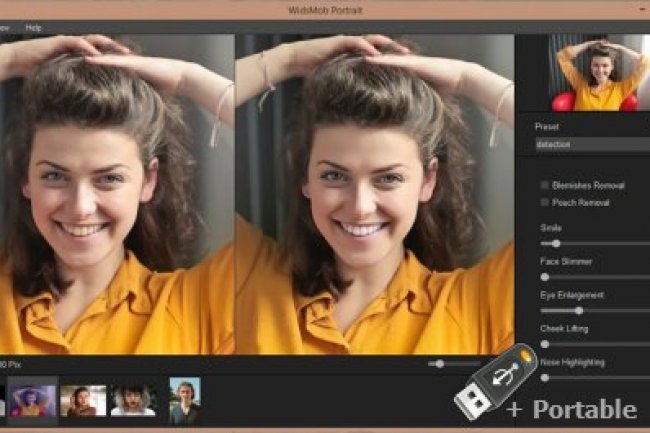Click the Smile slider handle
The height and width of the screenshot is (433, 650).
(556, 243)
